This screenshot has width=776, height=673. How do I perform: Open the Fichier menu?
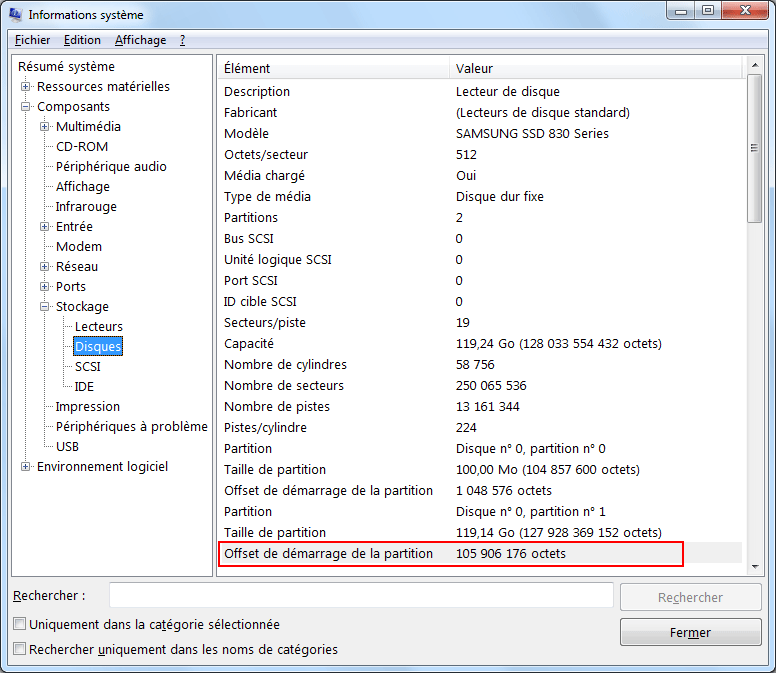click(33, 40)
